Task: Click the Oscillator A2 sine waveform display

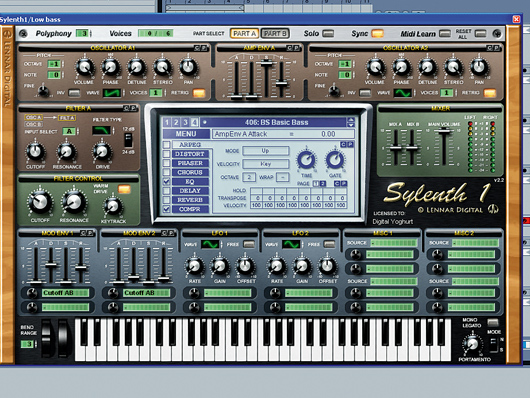Action: [403, 93]
